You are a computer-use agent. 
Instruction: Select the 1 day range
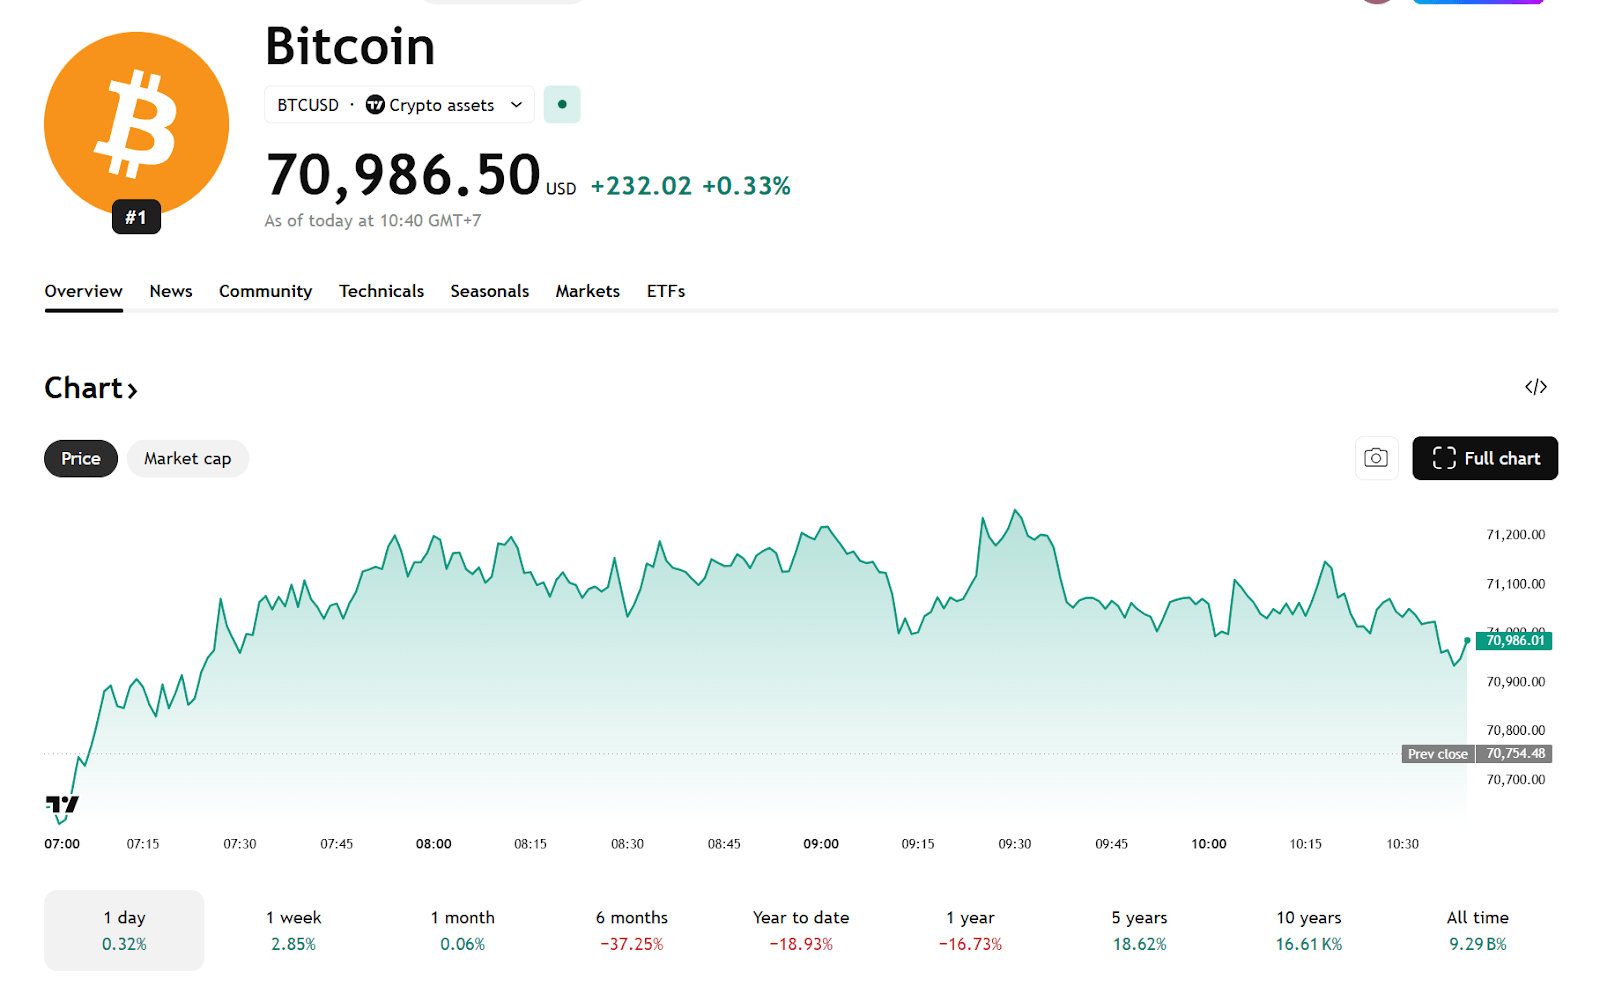[124, 930]
